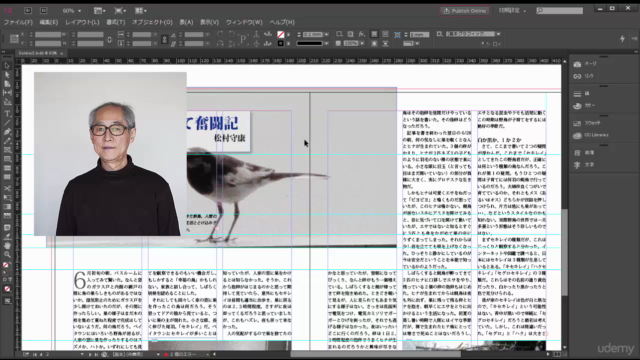Open the Stroke panel button
The image size is (640, 360).
(582, 94)
